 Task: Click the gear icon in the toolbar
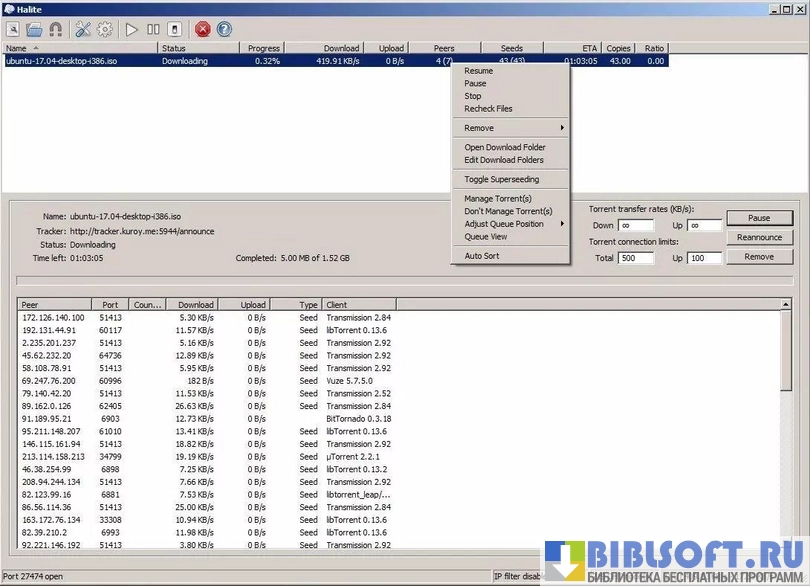(104, 29)
